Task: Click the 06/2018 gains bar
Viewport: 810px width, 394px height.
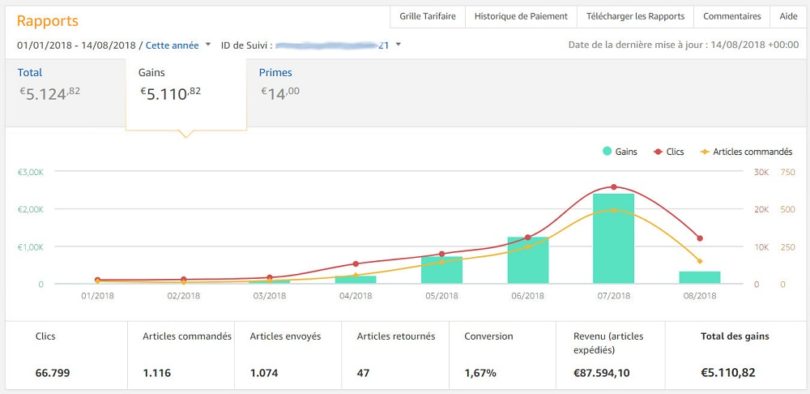Action: tap(527, 260)
